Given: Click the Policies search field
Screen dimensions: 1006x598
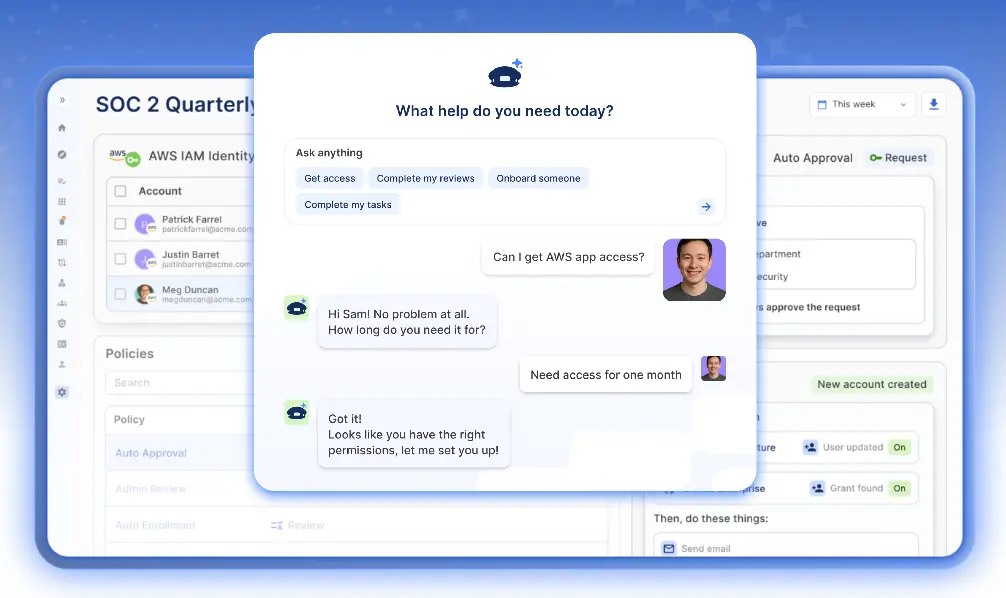Looking at the screenshot, I should pos(180,383).
